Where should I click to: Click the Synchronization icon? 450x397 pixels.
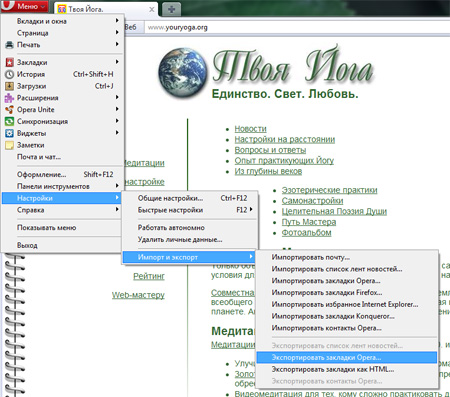pos(9,121)
